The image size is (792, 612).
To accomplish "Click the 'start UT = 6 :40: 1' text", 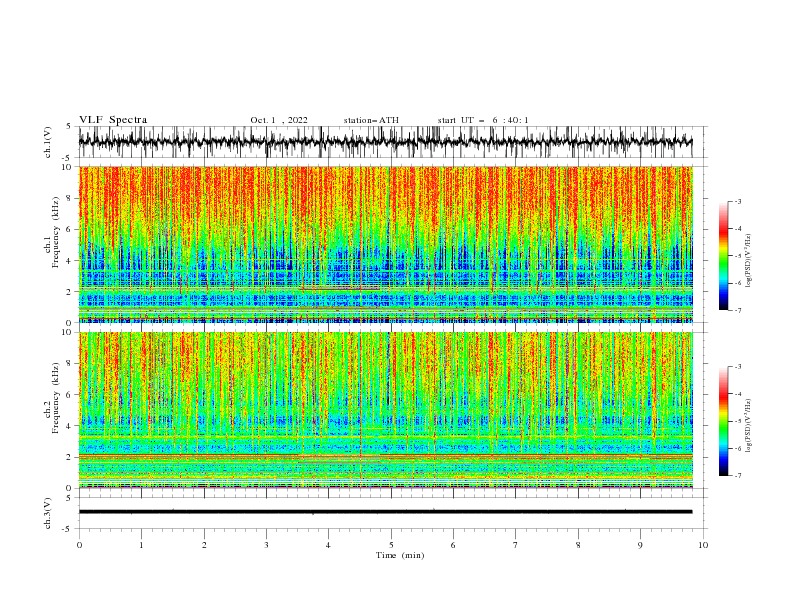I will click(x=483, y=120).
